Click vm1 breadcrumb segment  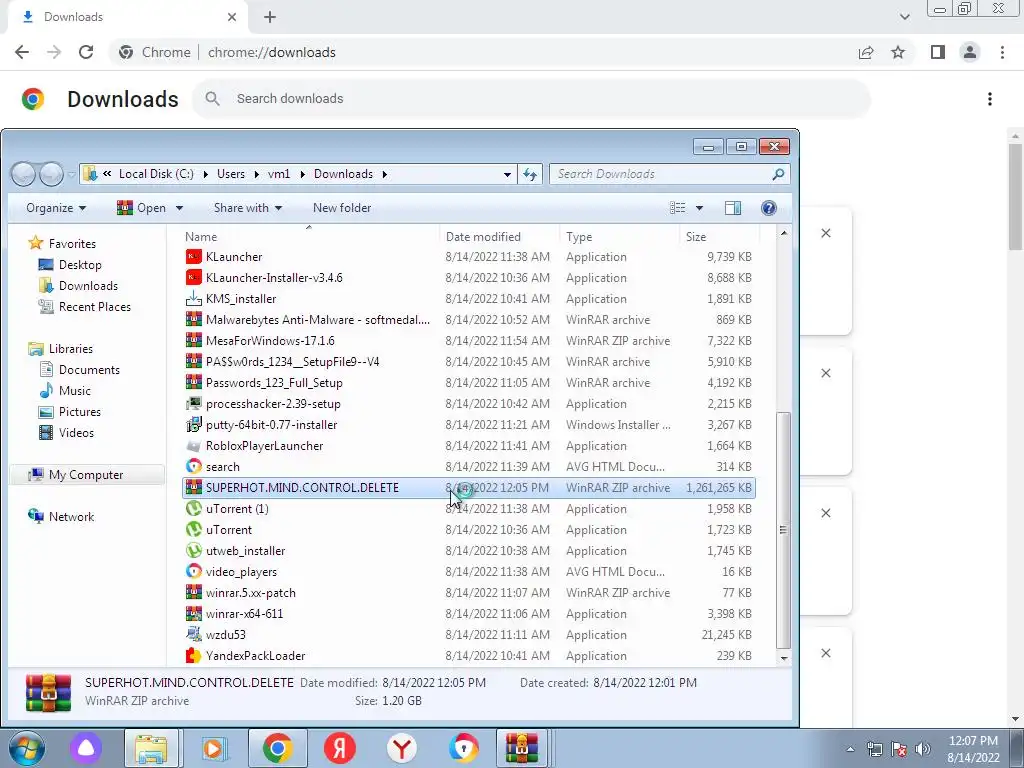click(x=279, y=174)
